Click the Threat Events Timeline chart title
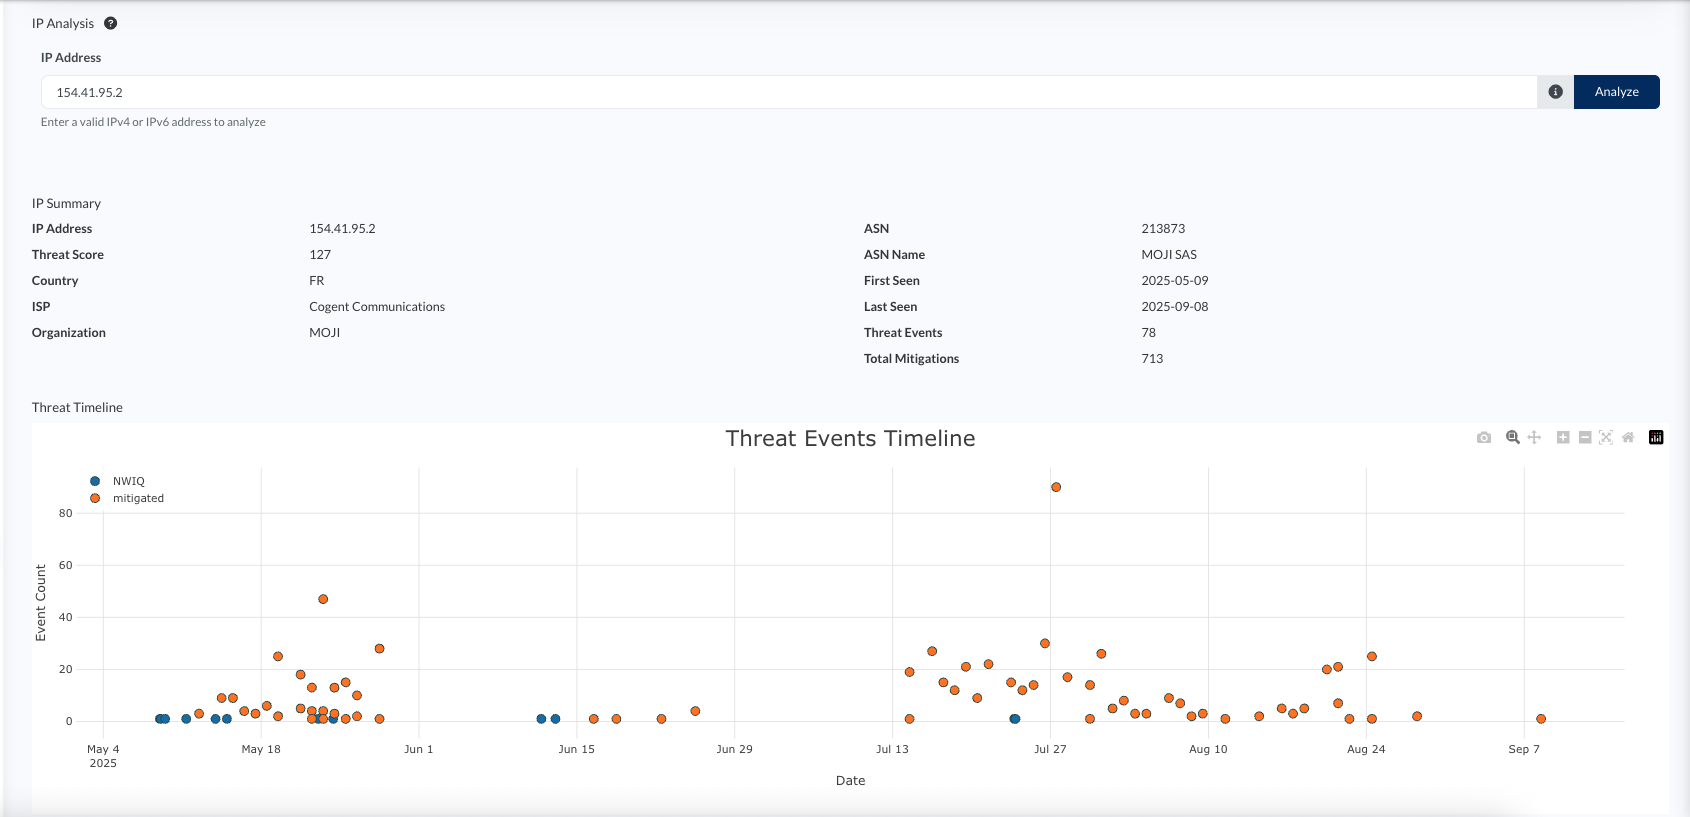This screenshot has width=1690, height=817. point(850,438)
